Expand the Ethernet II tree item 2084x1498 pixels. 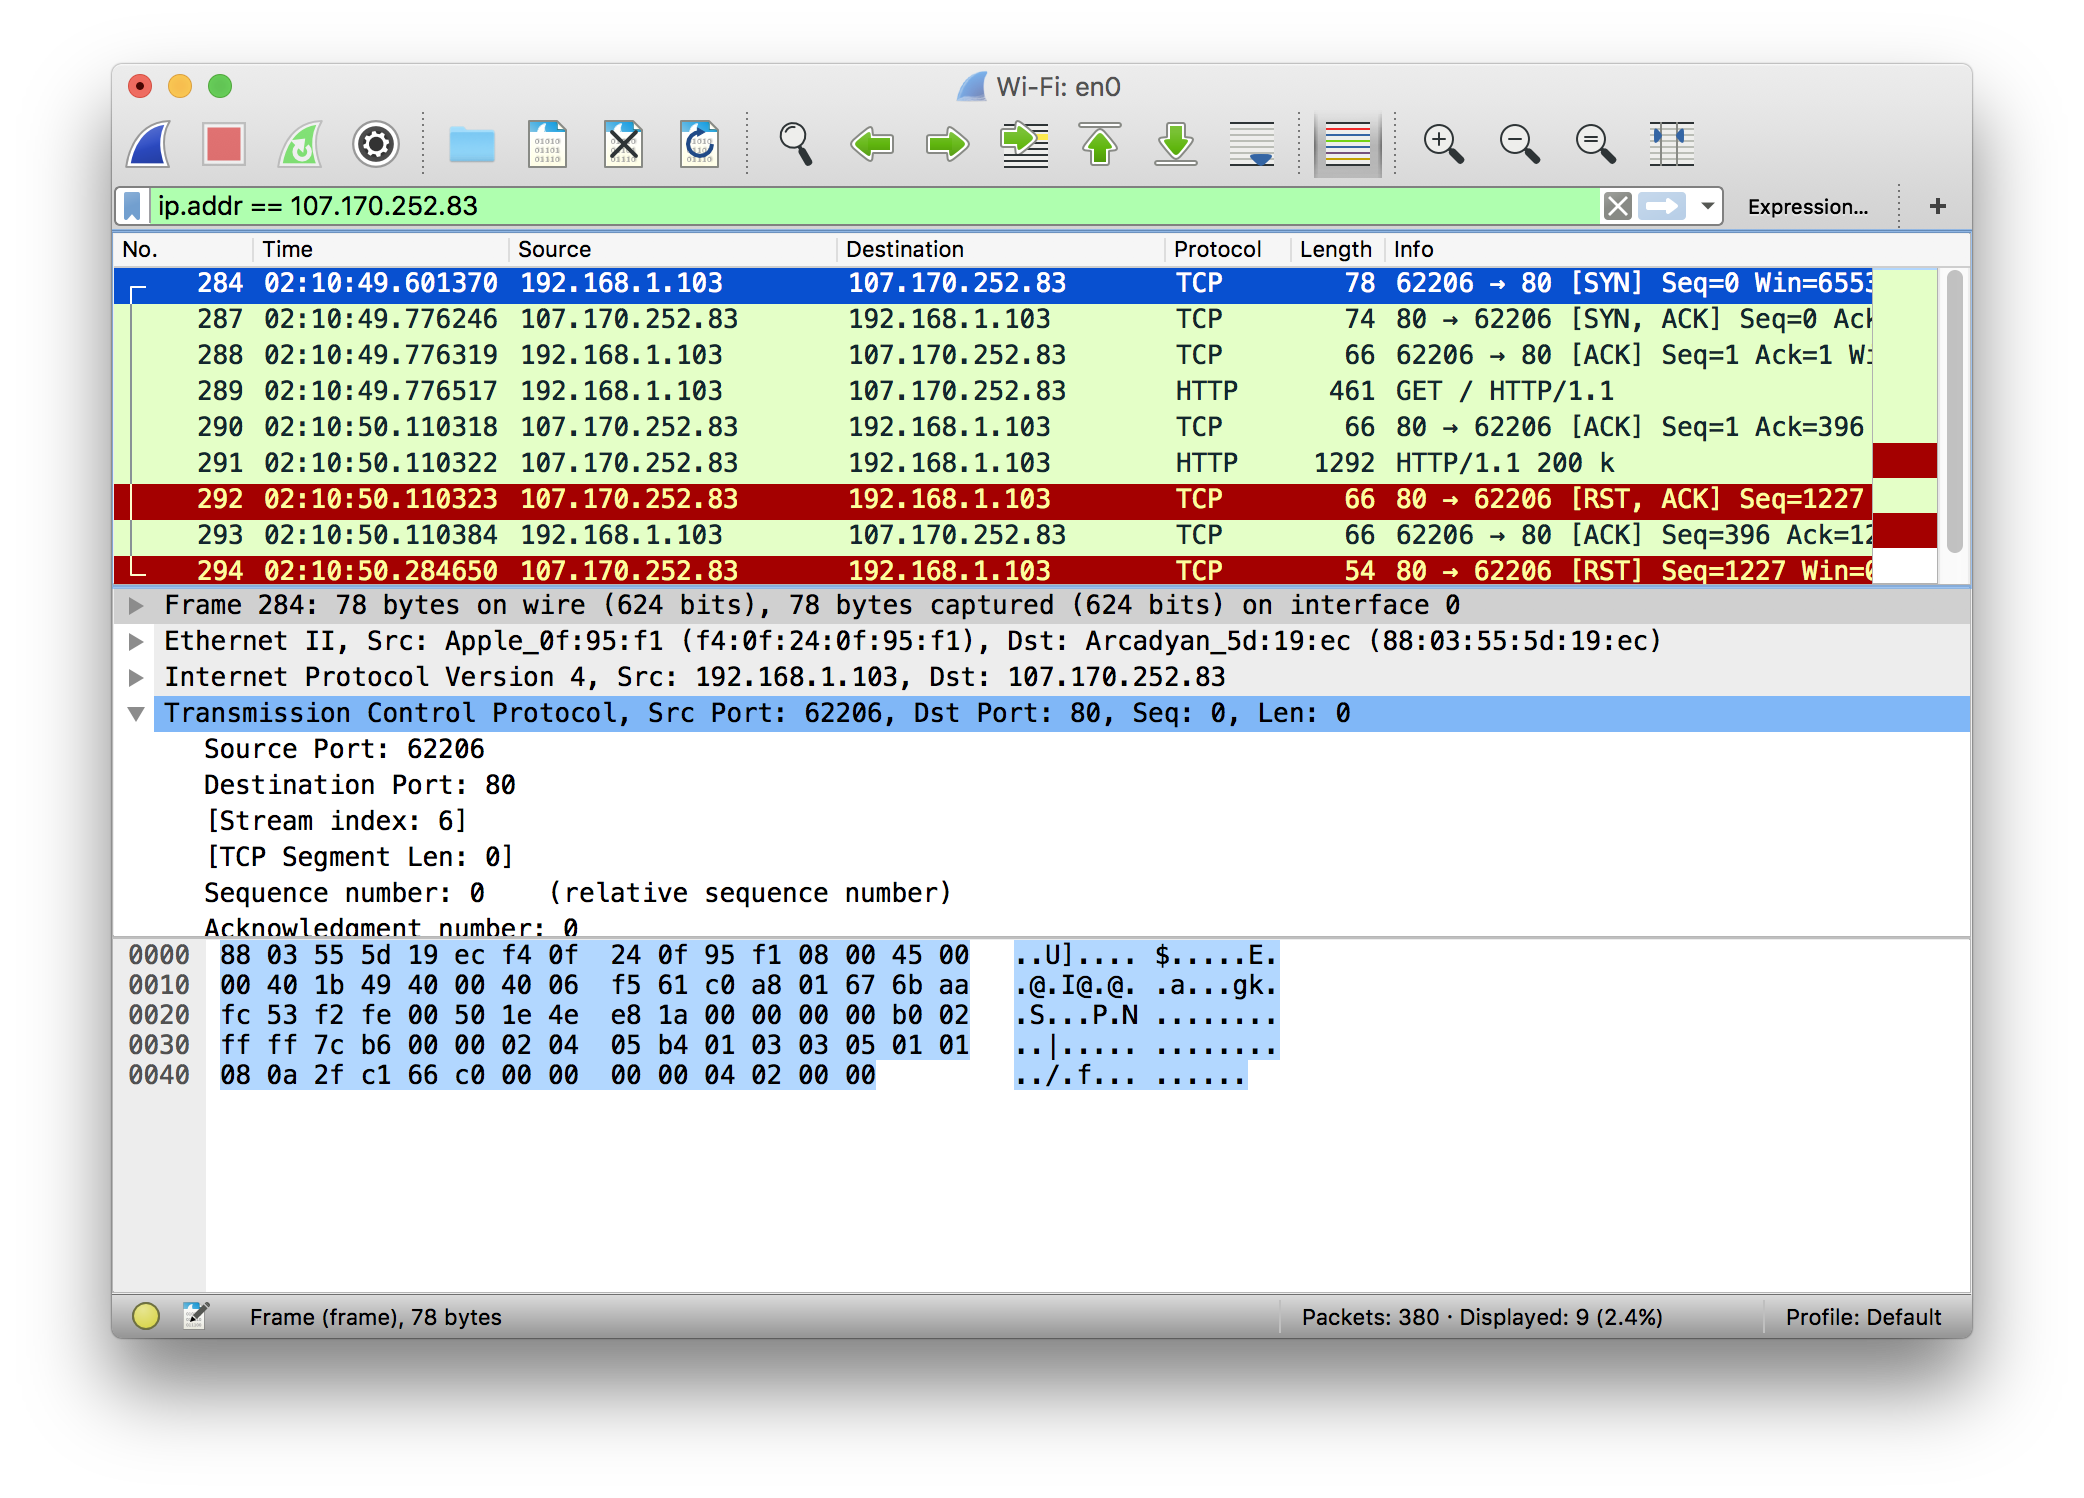[x=136, y=641]
